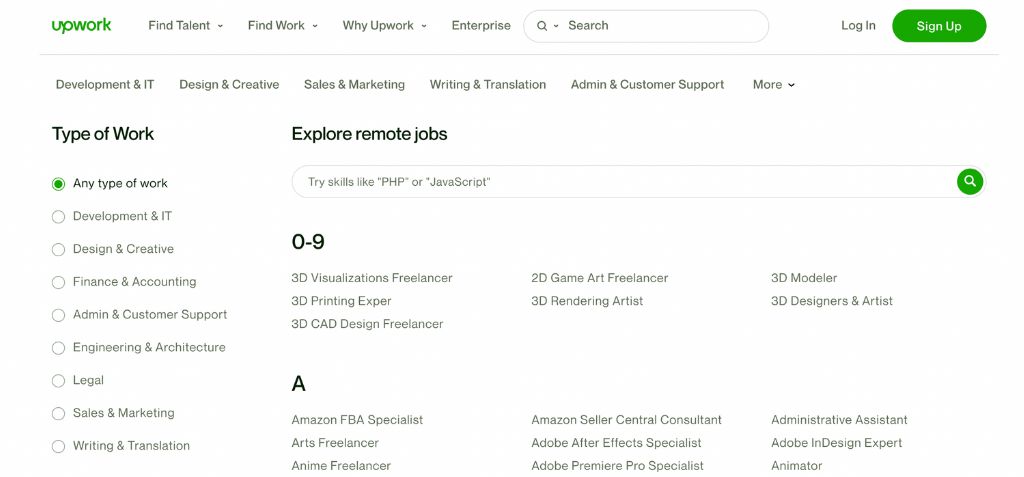Click the green skills search button
This screenshot has width=1024, height=477.
(969, 181)
